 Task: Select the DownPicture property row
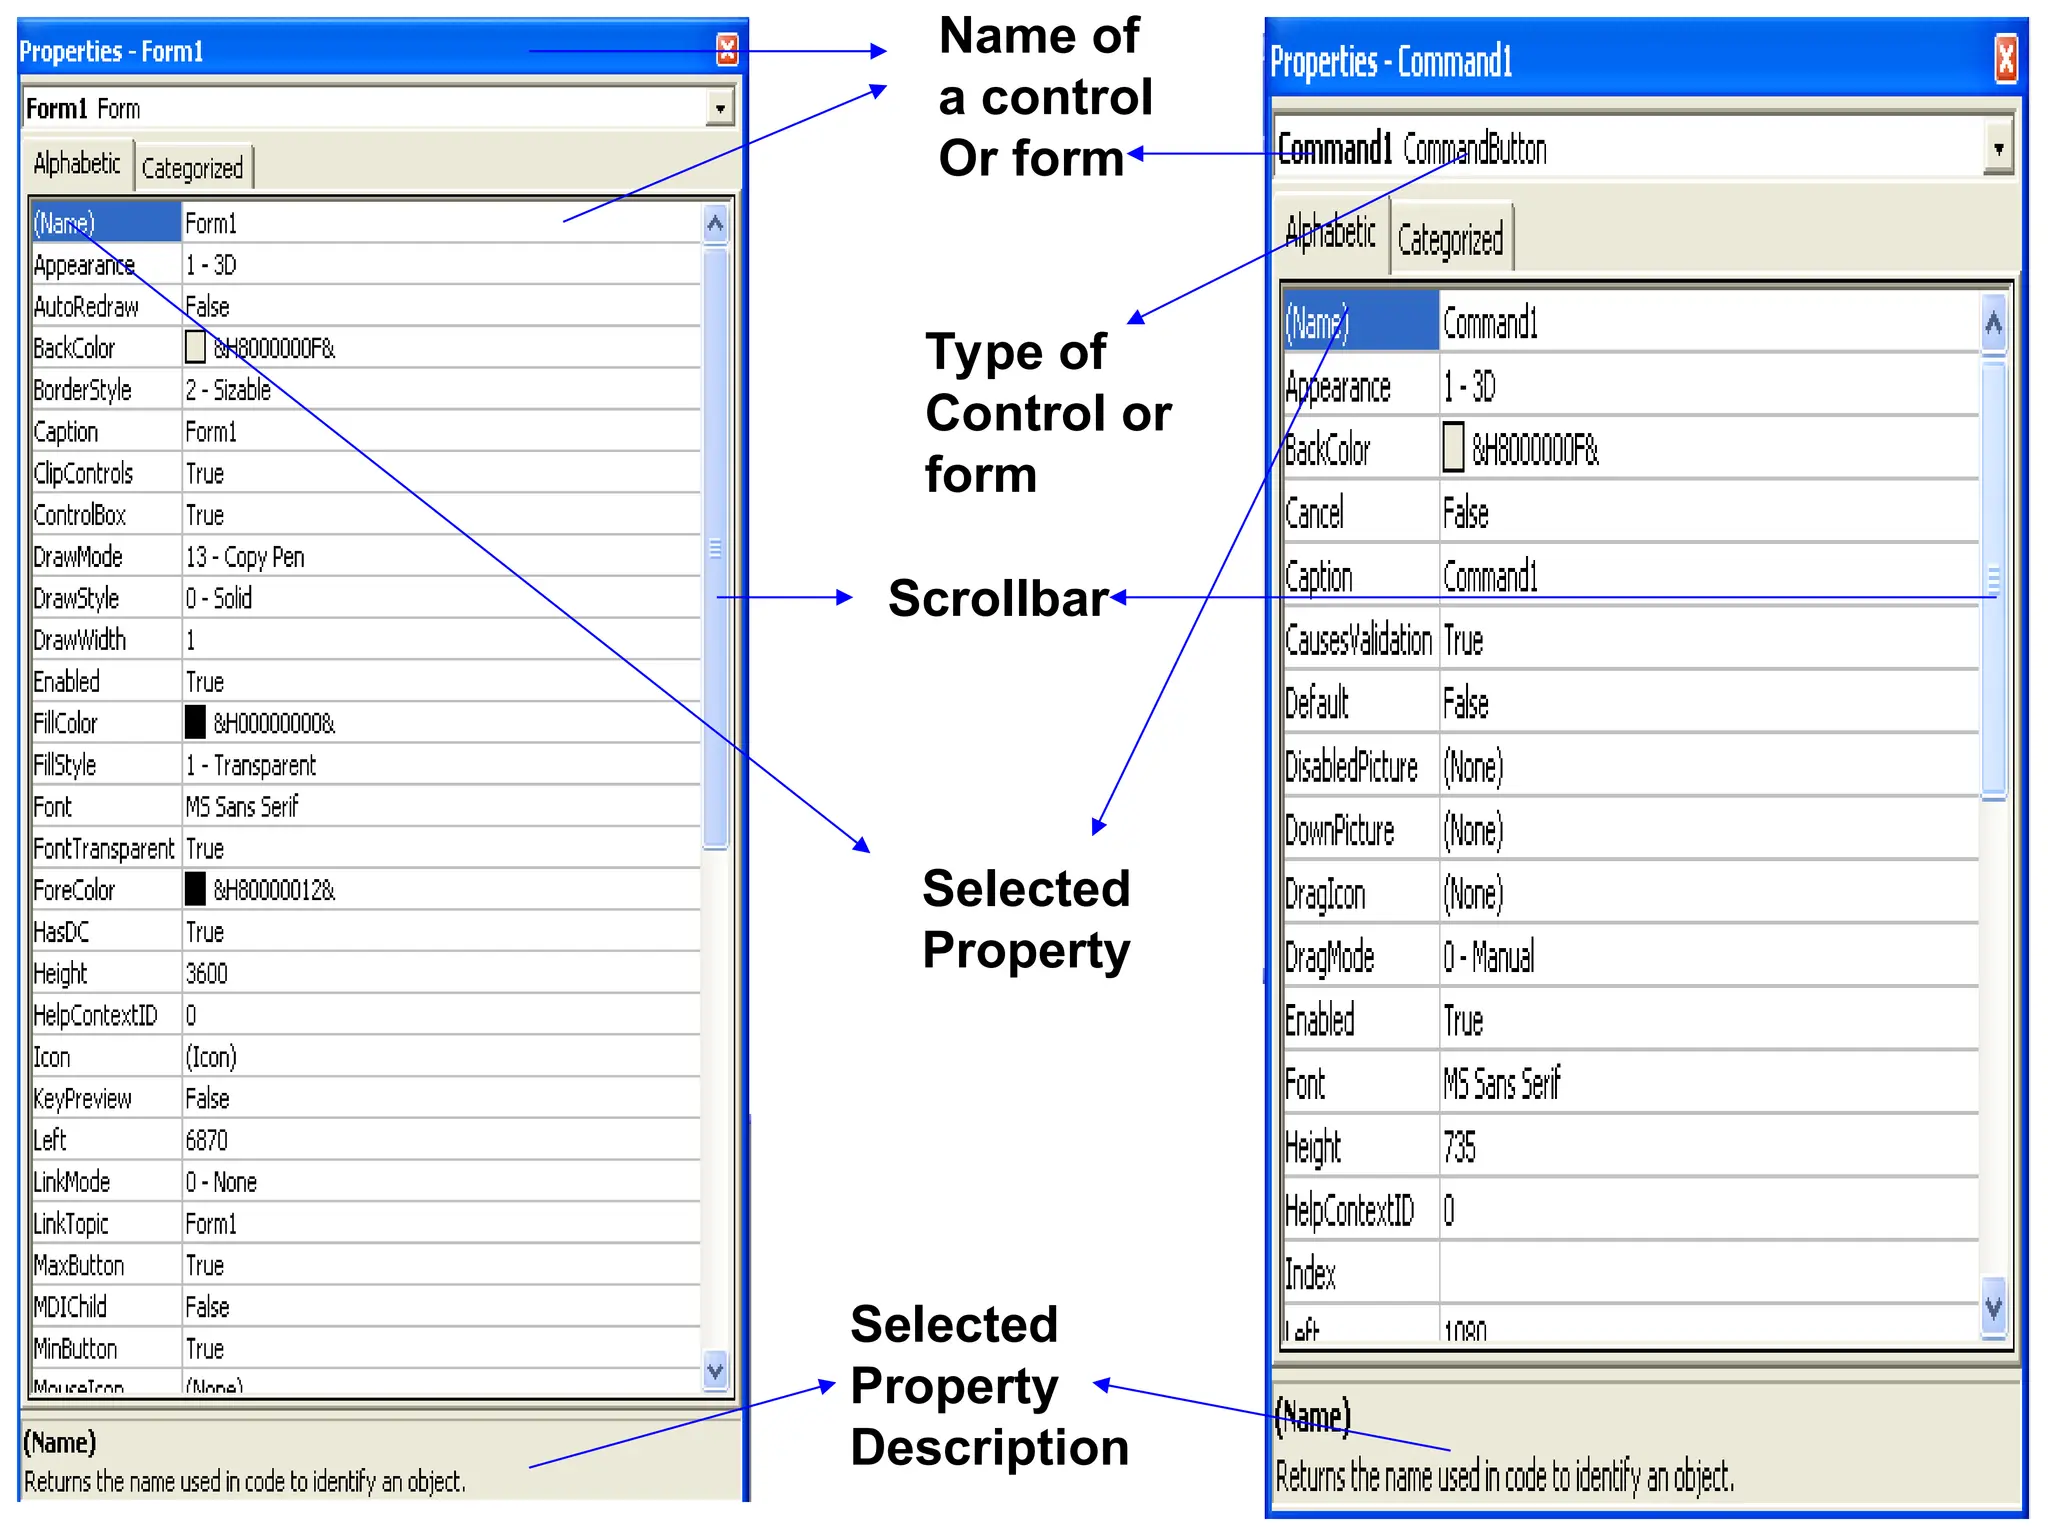[x=1631, y=831]
